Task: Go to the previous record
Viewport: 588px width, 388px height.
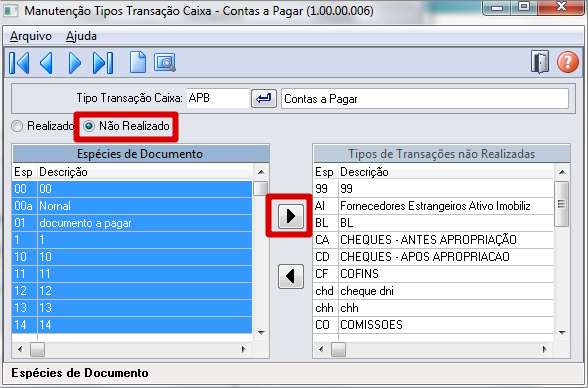Action: pos(46,63)
